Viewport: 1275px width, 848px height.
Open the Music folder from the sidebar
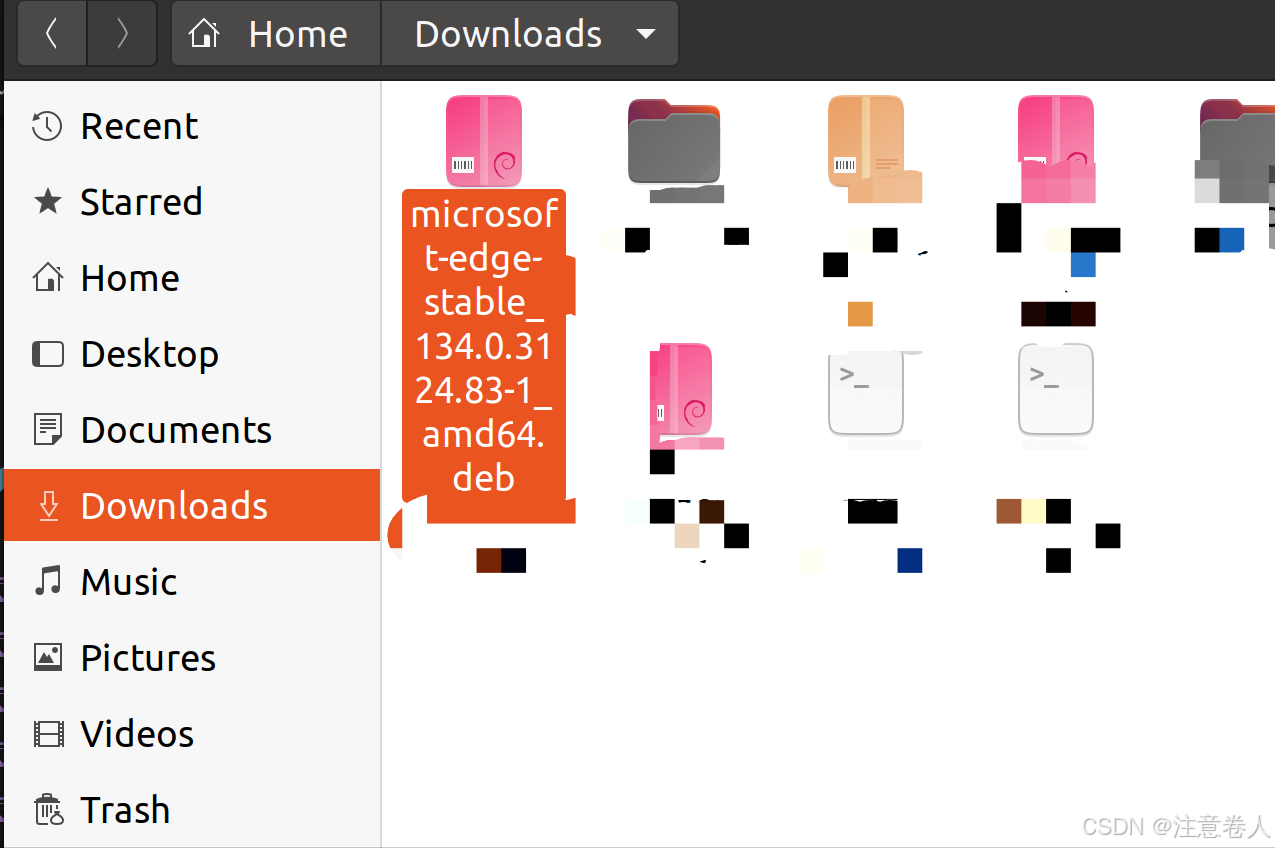tap(128, 582)
